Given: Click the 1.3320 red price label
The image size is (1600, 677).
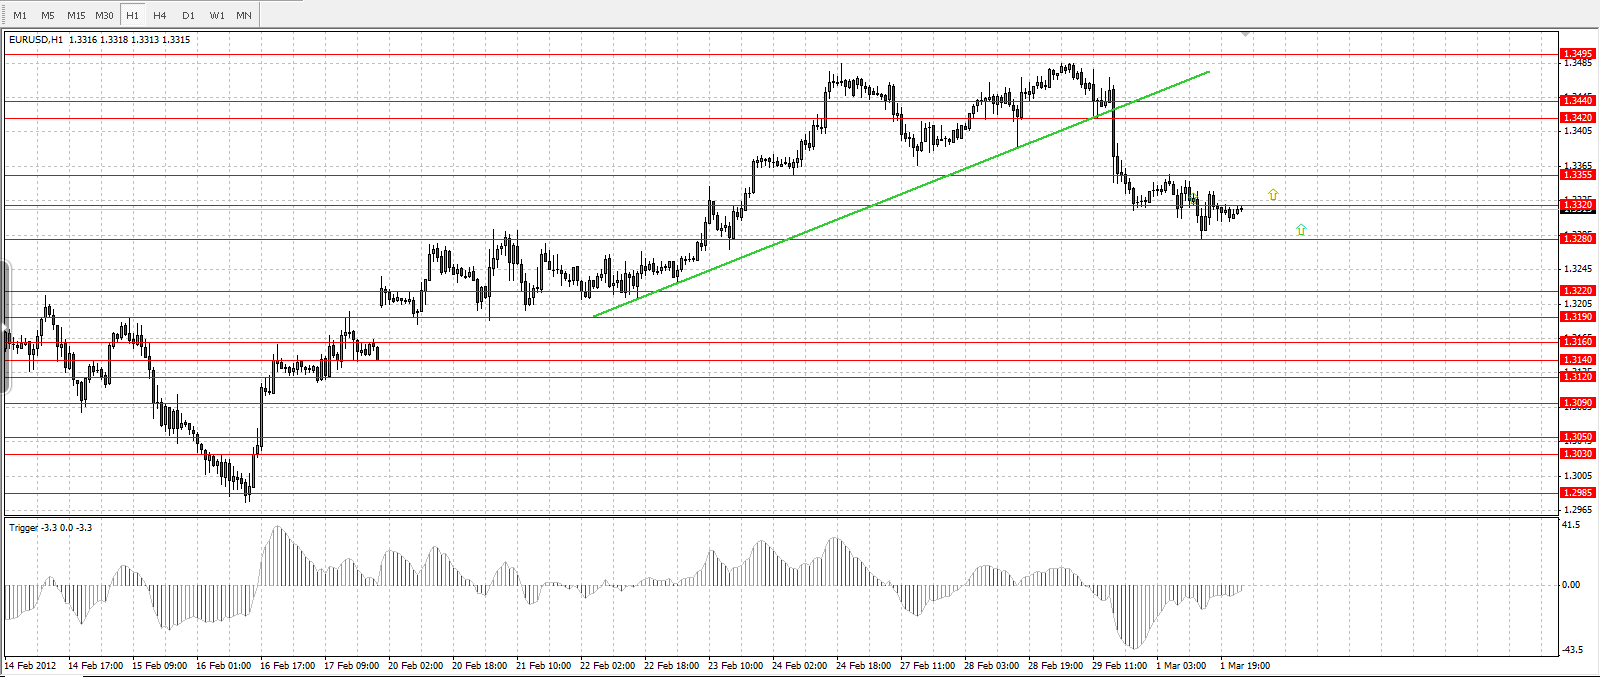Looking at the screenshot, I should click(1578, 205).
